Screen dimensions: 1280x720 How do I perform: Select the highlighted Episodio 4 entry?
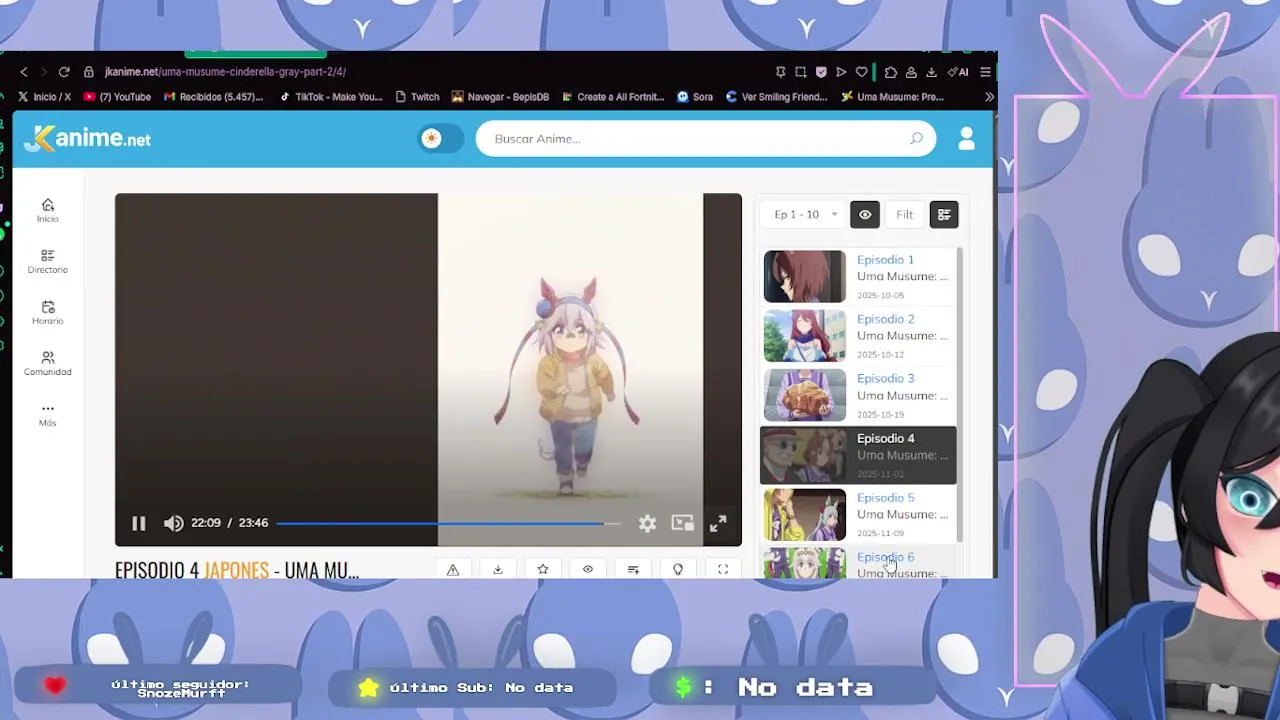858,455
